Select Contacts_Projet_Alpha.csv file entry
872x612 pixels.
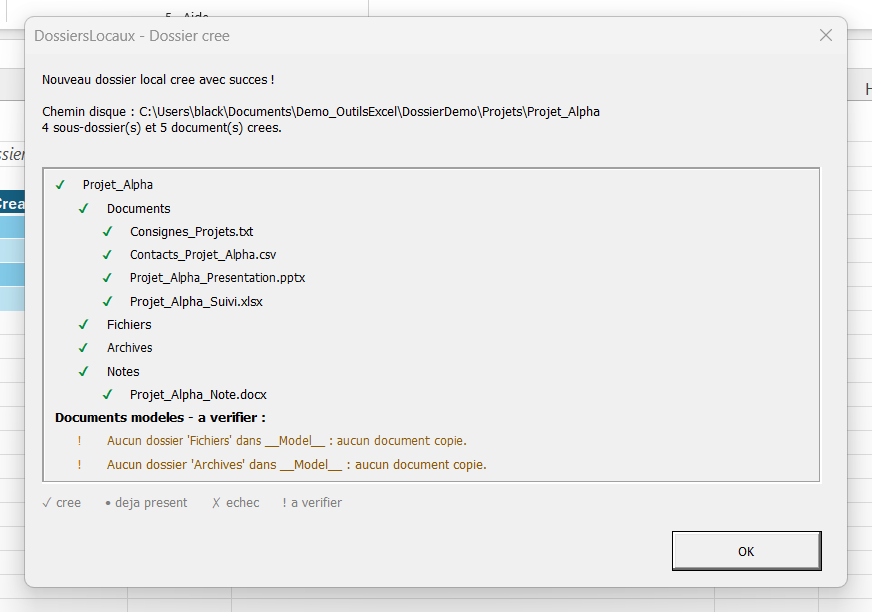click(x=203, y=255)
